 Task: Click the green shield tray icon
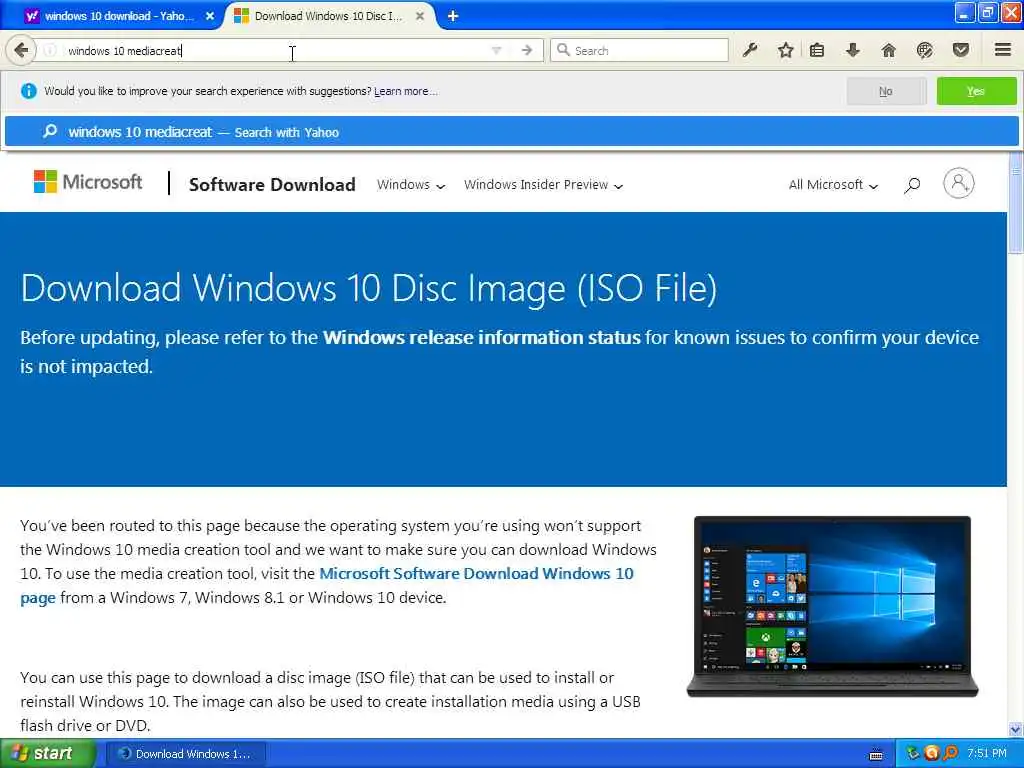click(x=913, y=754)
